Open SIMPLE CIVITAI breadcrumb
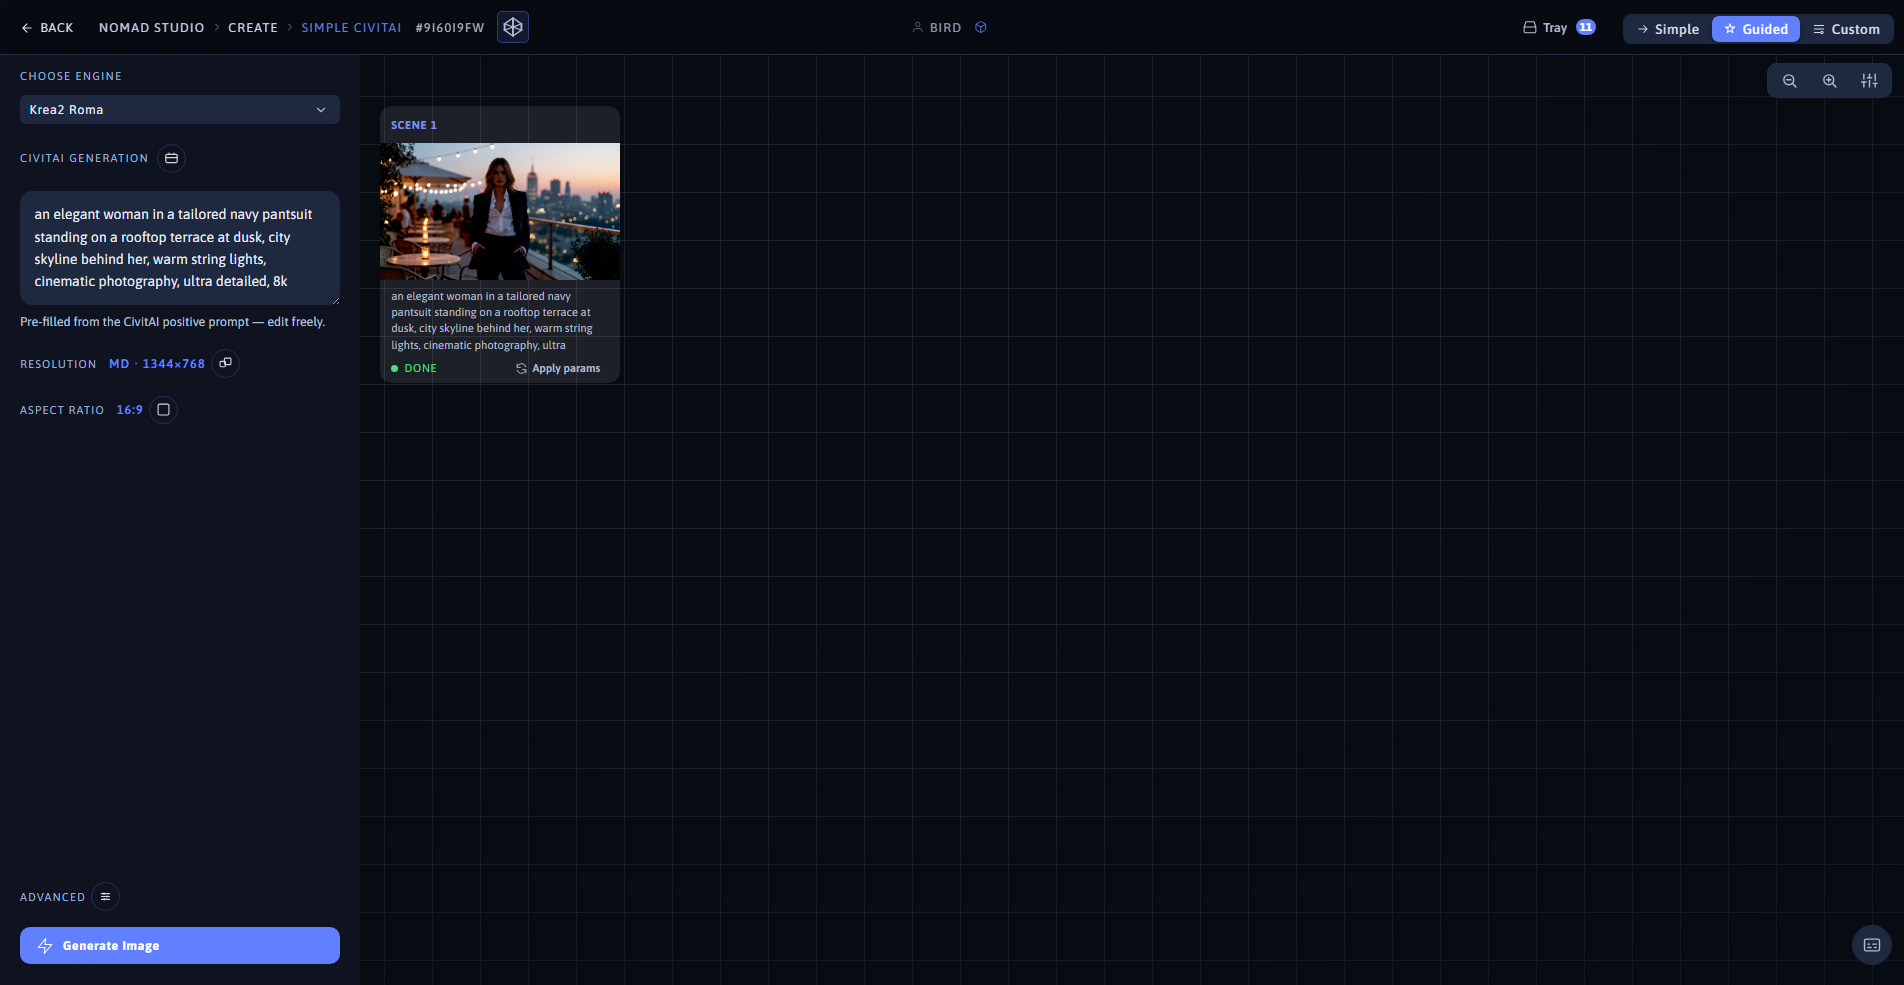Screen dimensions: 1904x985 pos(351,28)
